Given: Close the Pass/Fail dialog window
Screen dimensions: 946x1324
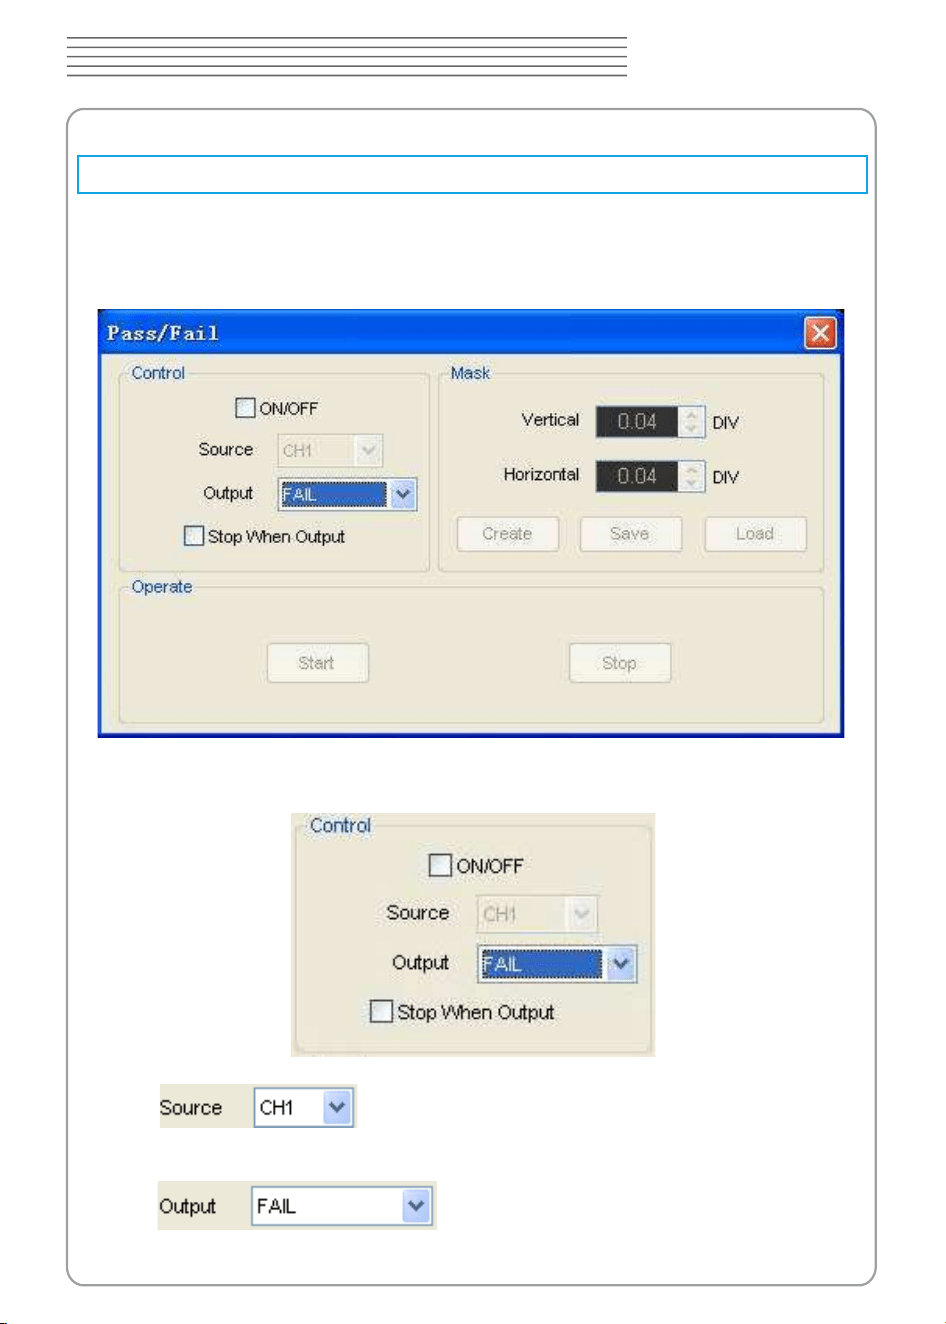Looking at the screenshot, I should tap(820, 333).
